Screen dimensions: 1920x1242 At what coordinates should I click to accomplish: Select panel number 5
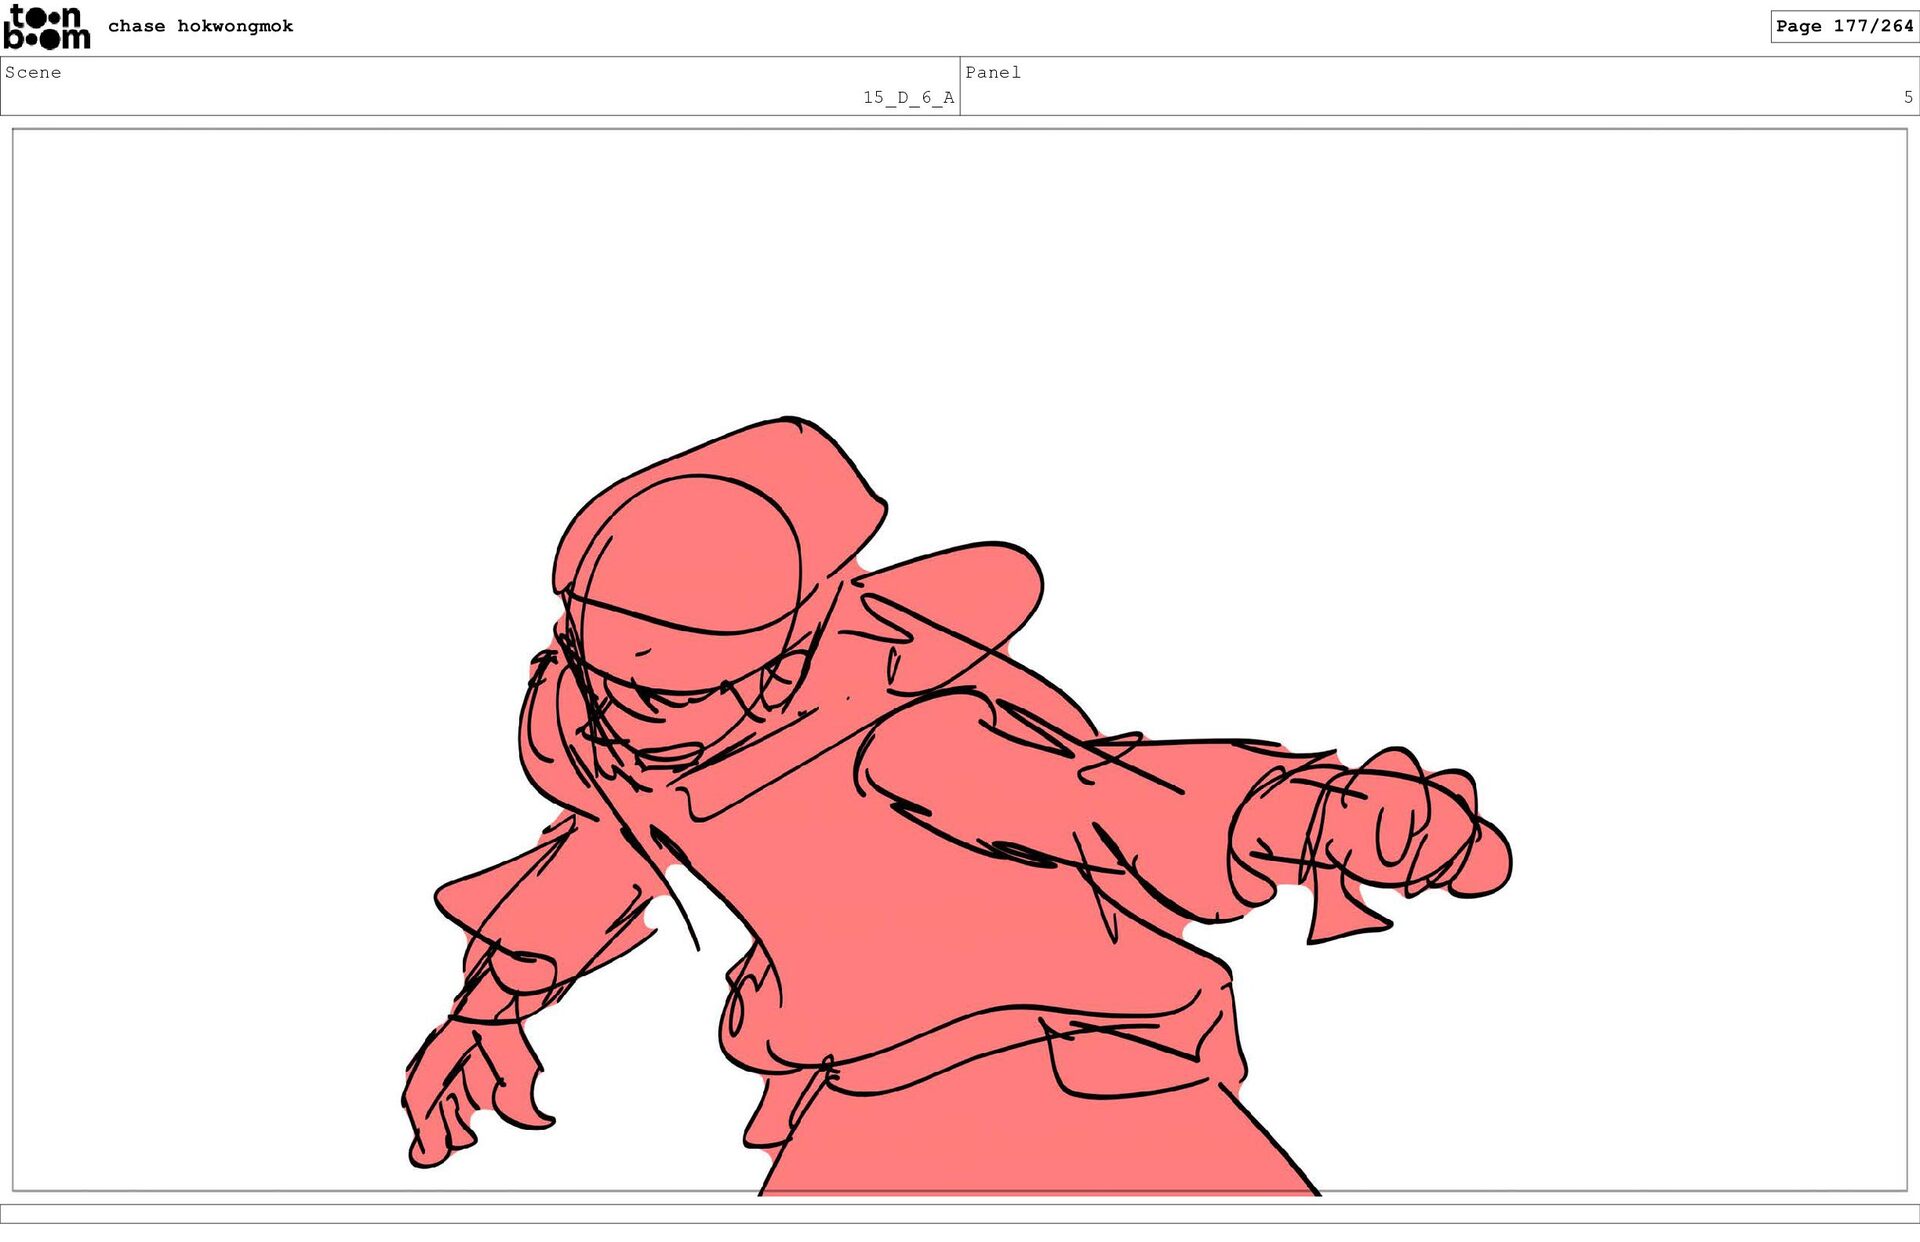(x=1907, y=97)
